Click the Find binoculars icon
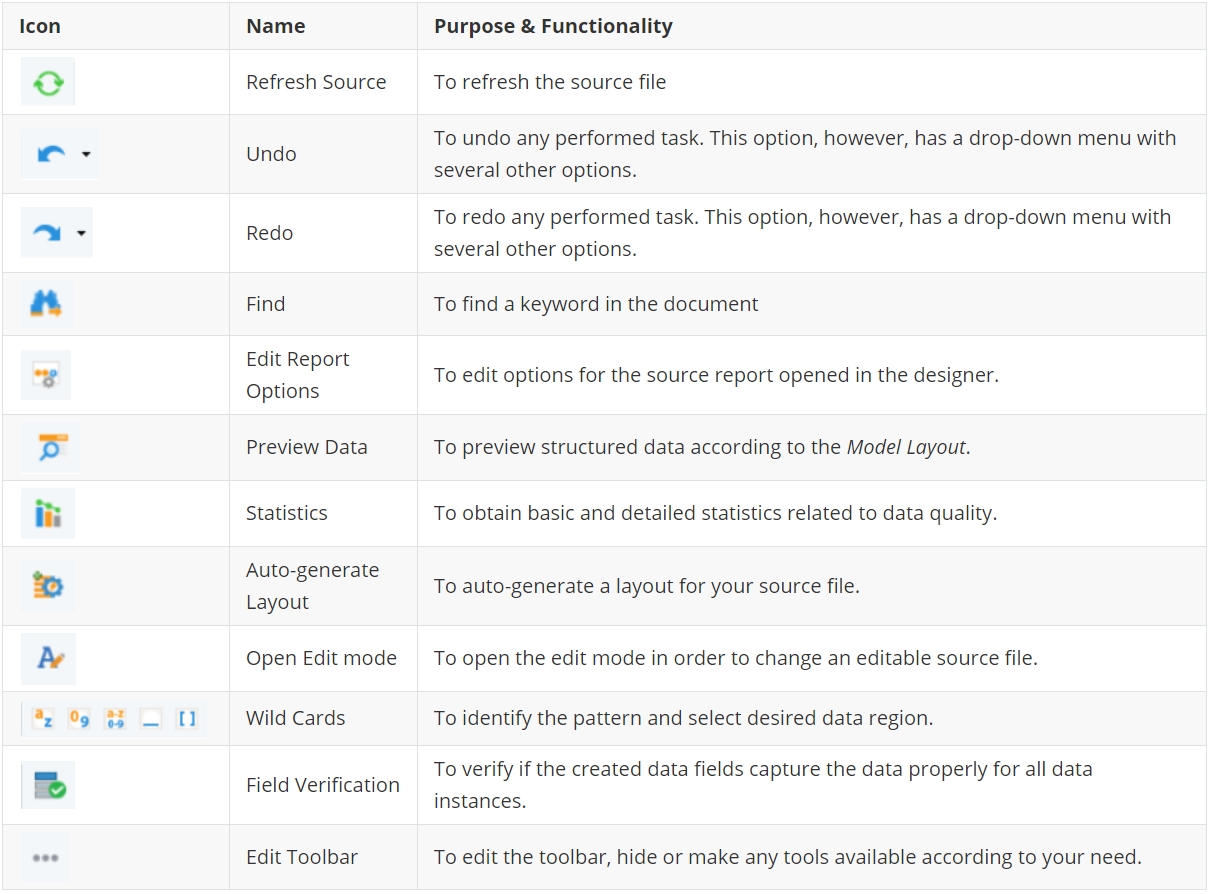The width and height of the screenshot is (1210, 894). tap(47, 304)
